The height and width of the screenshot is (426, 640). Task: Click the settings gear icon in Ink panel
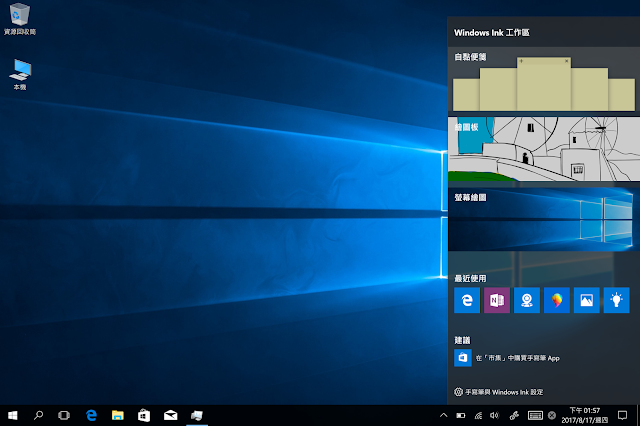pyautogui.click(x=458, y=392)
